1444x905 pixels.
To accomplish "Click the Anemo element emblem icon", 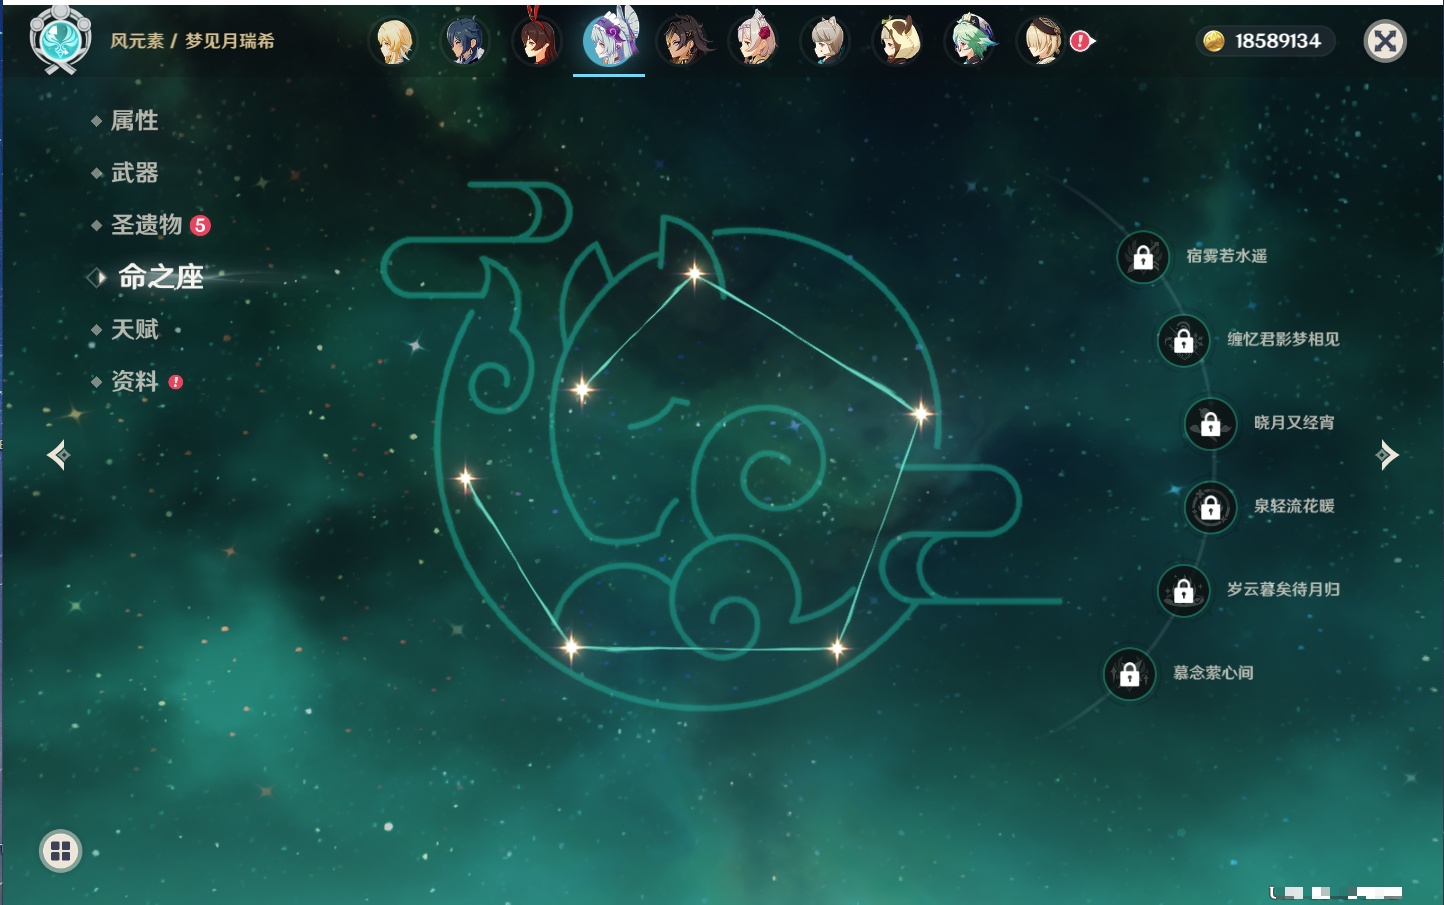I will pyautogui.click(x=61, y=39).
